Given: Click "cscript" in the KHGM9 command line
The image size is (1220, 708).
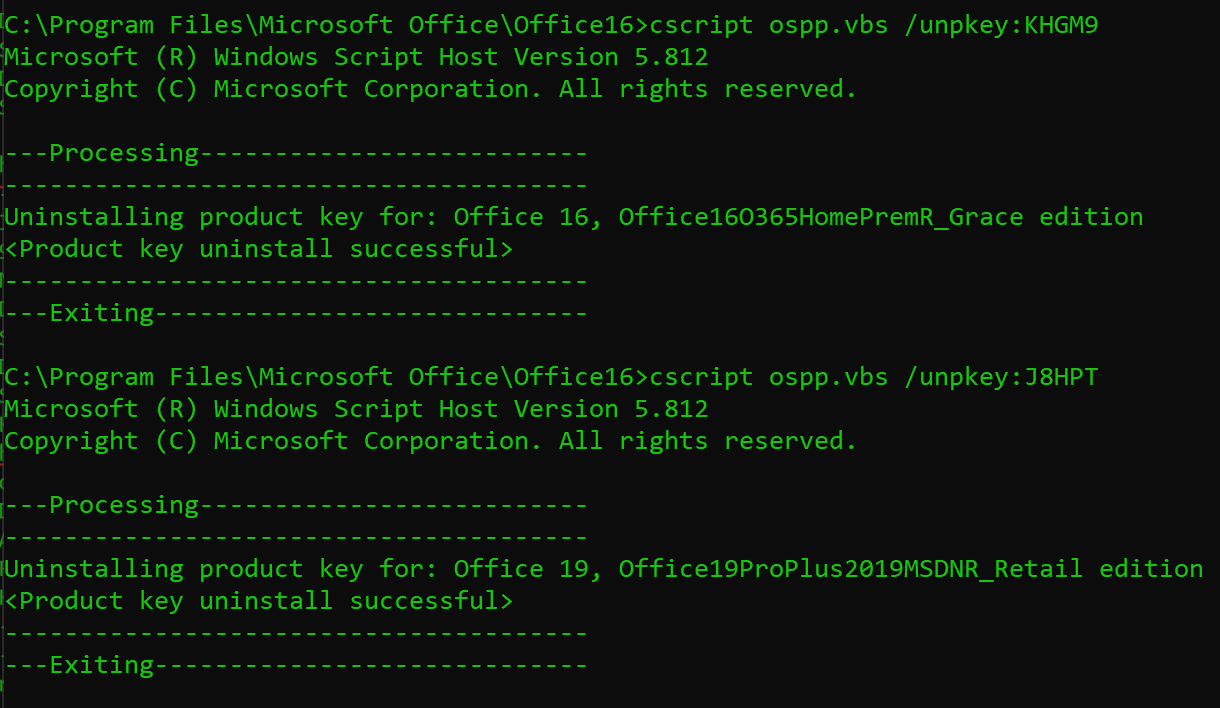Looking at the screenshot, I should pyautogui.click(x=700, y=25).
